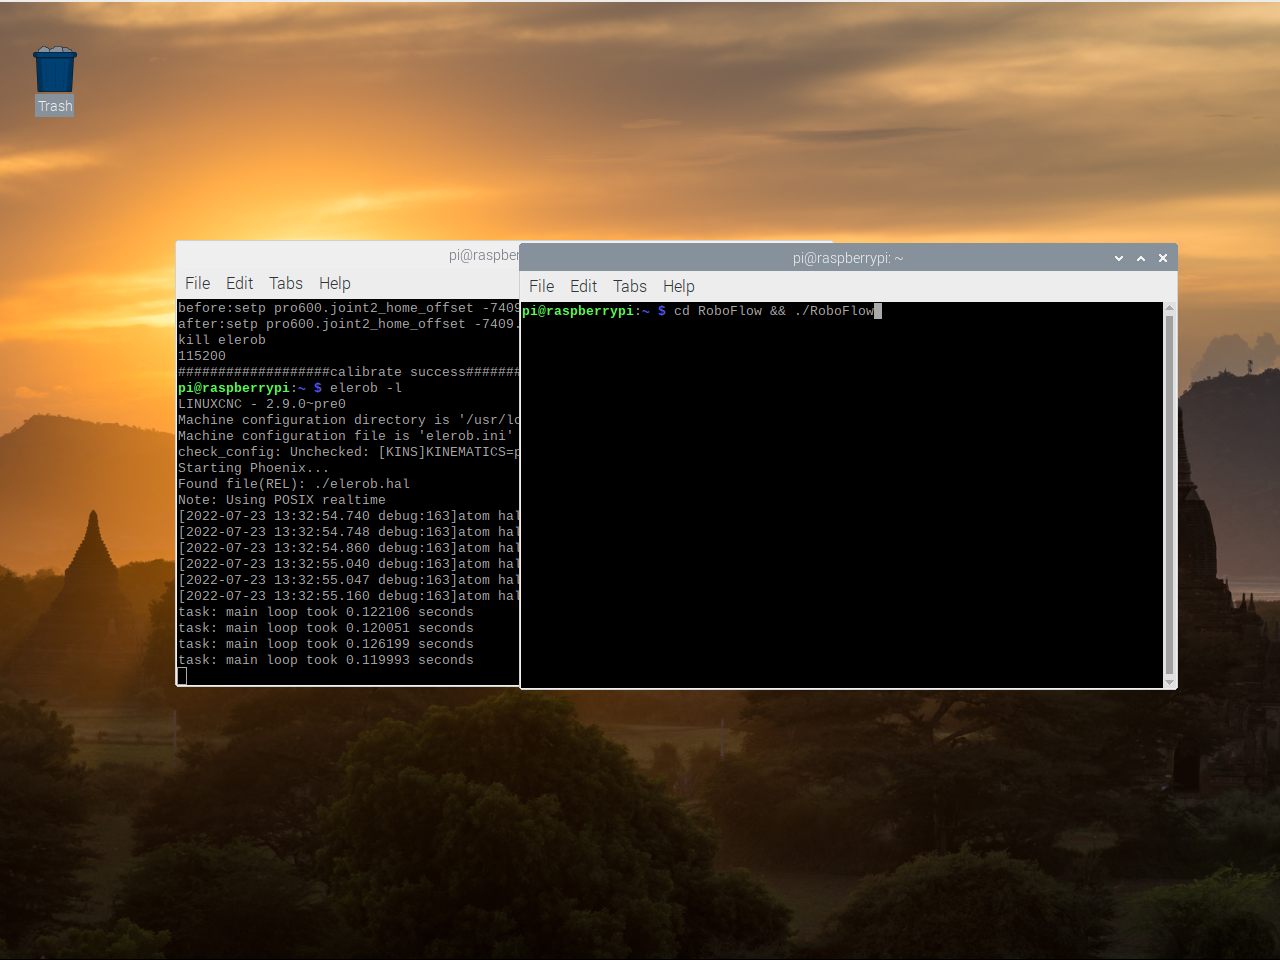
Task: Open Tabs menu in front terminal
Action: tap(629, 286)
